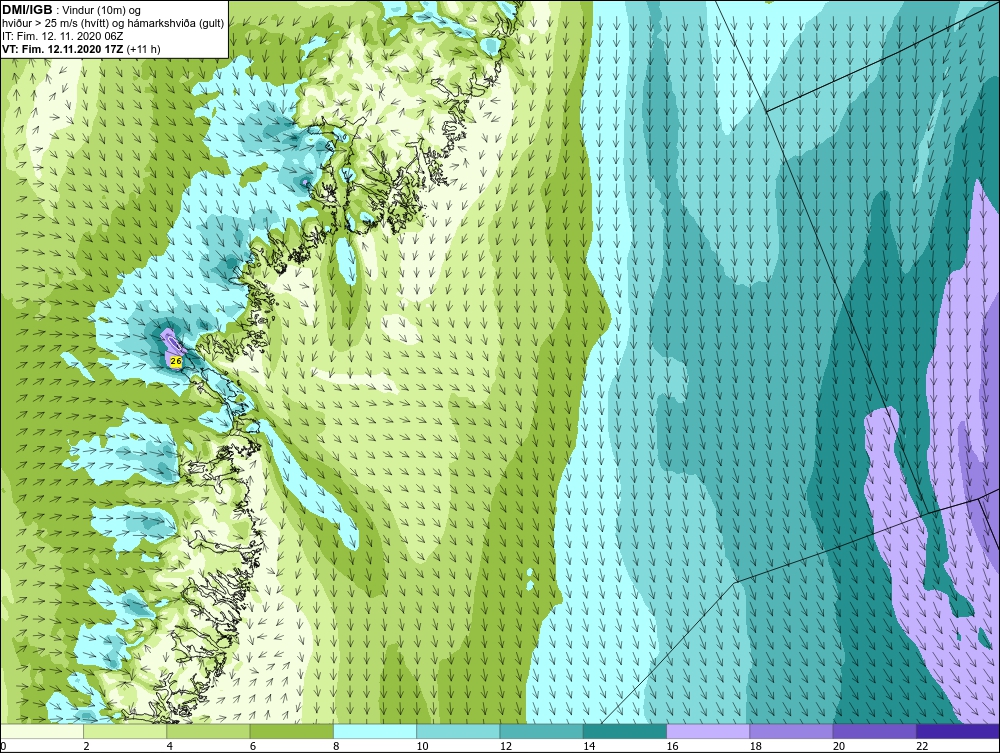Click the legend scale label 2
The image size is (1000, 753).
coord(86,747)
